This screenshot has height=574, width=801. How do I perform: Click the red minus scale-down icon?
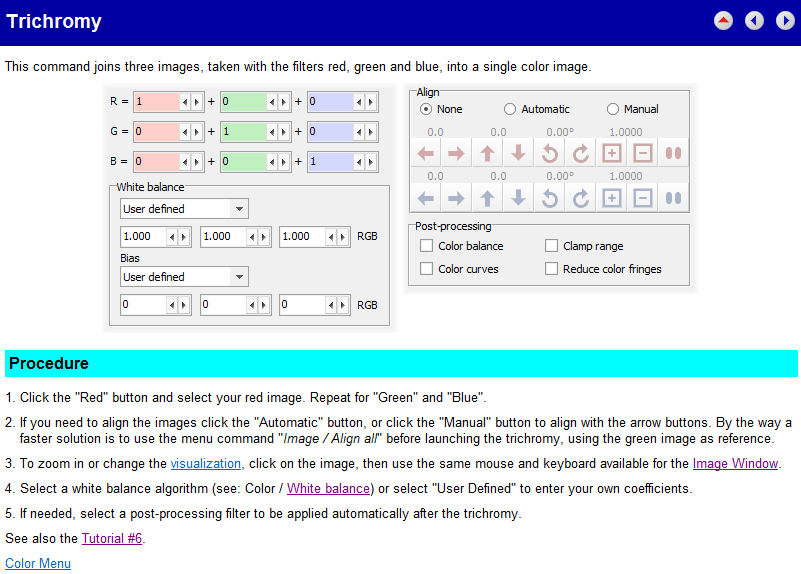[x=643, y=153]
